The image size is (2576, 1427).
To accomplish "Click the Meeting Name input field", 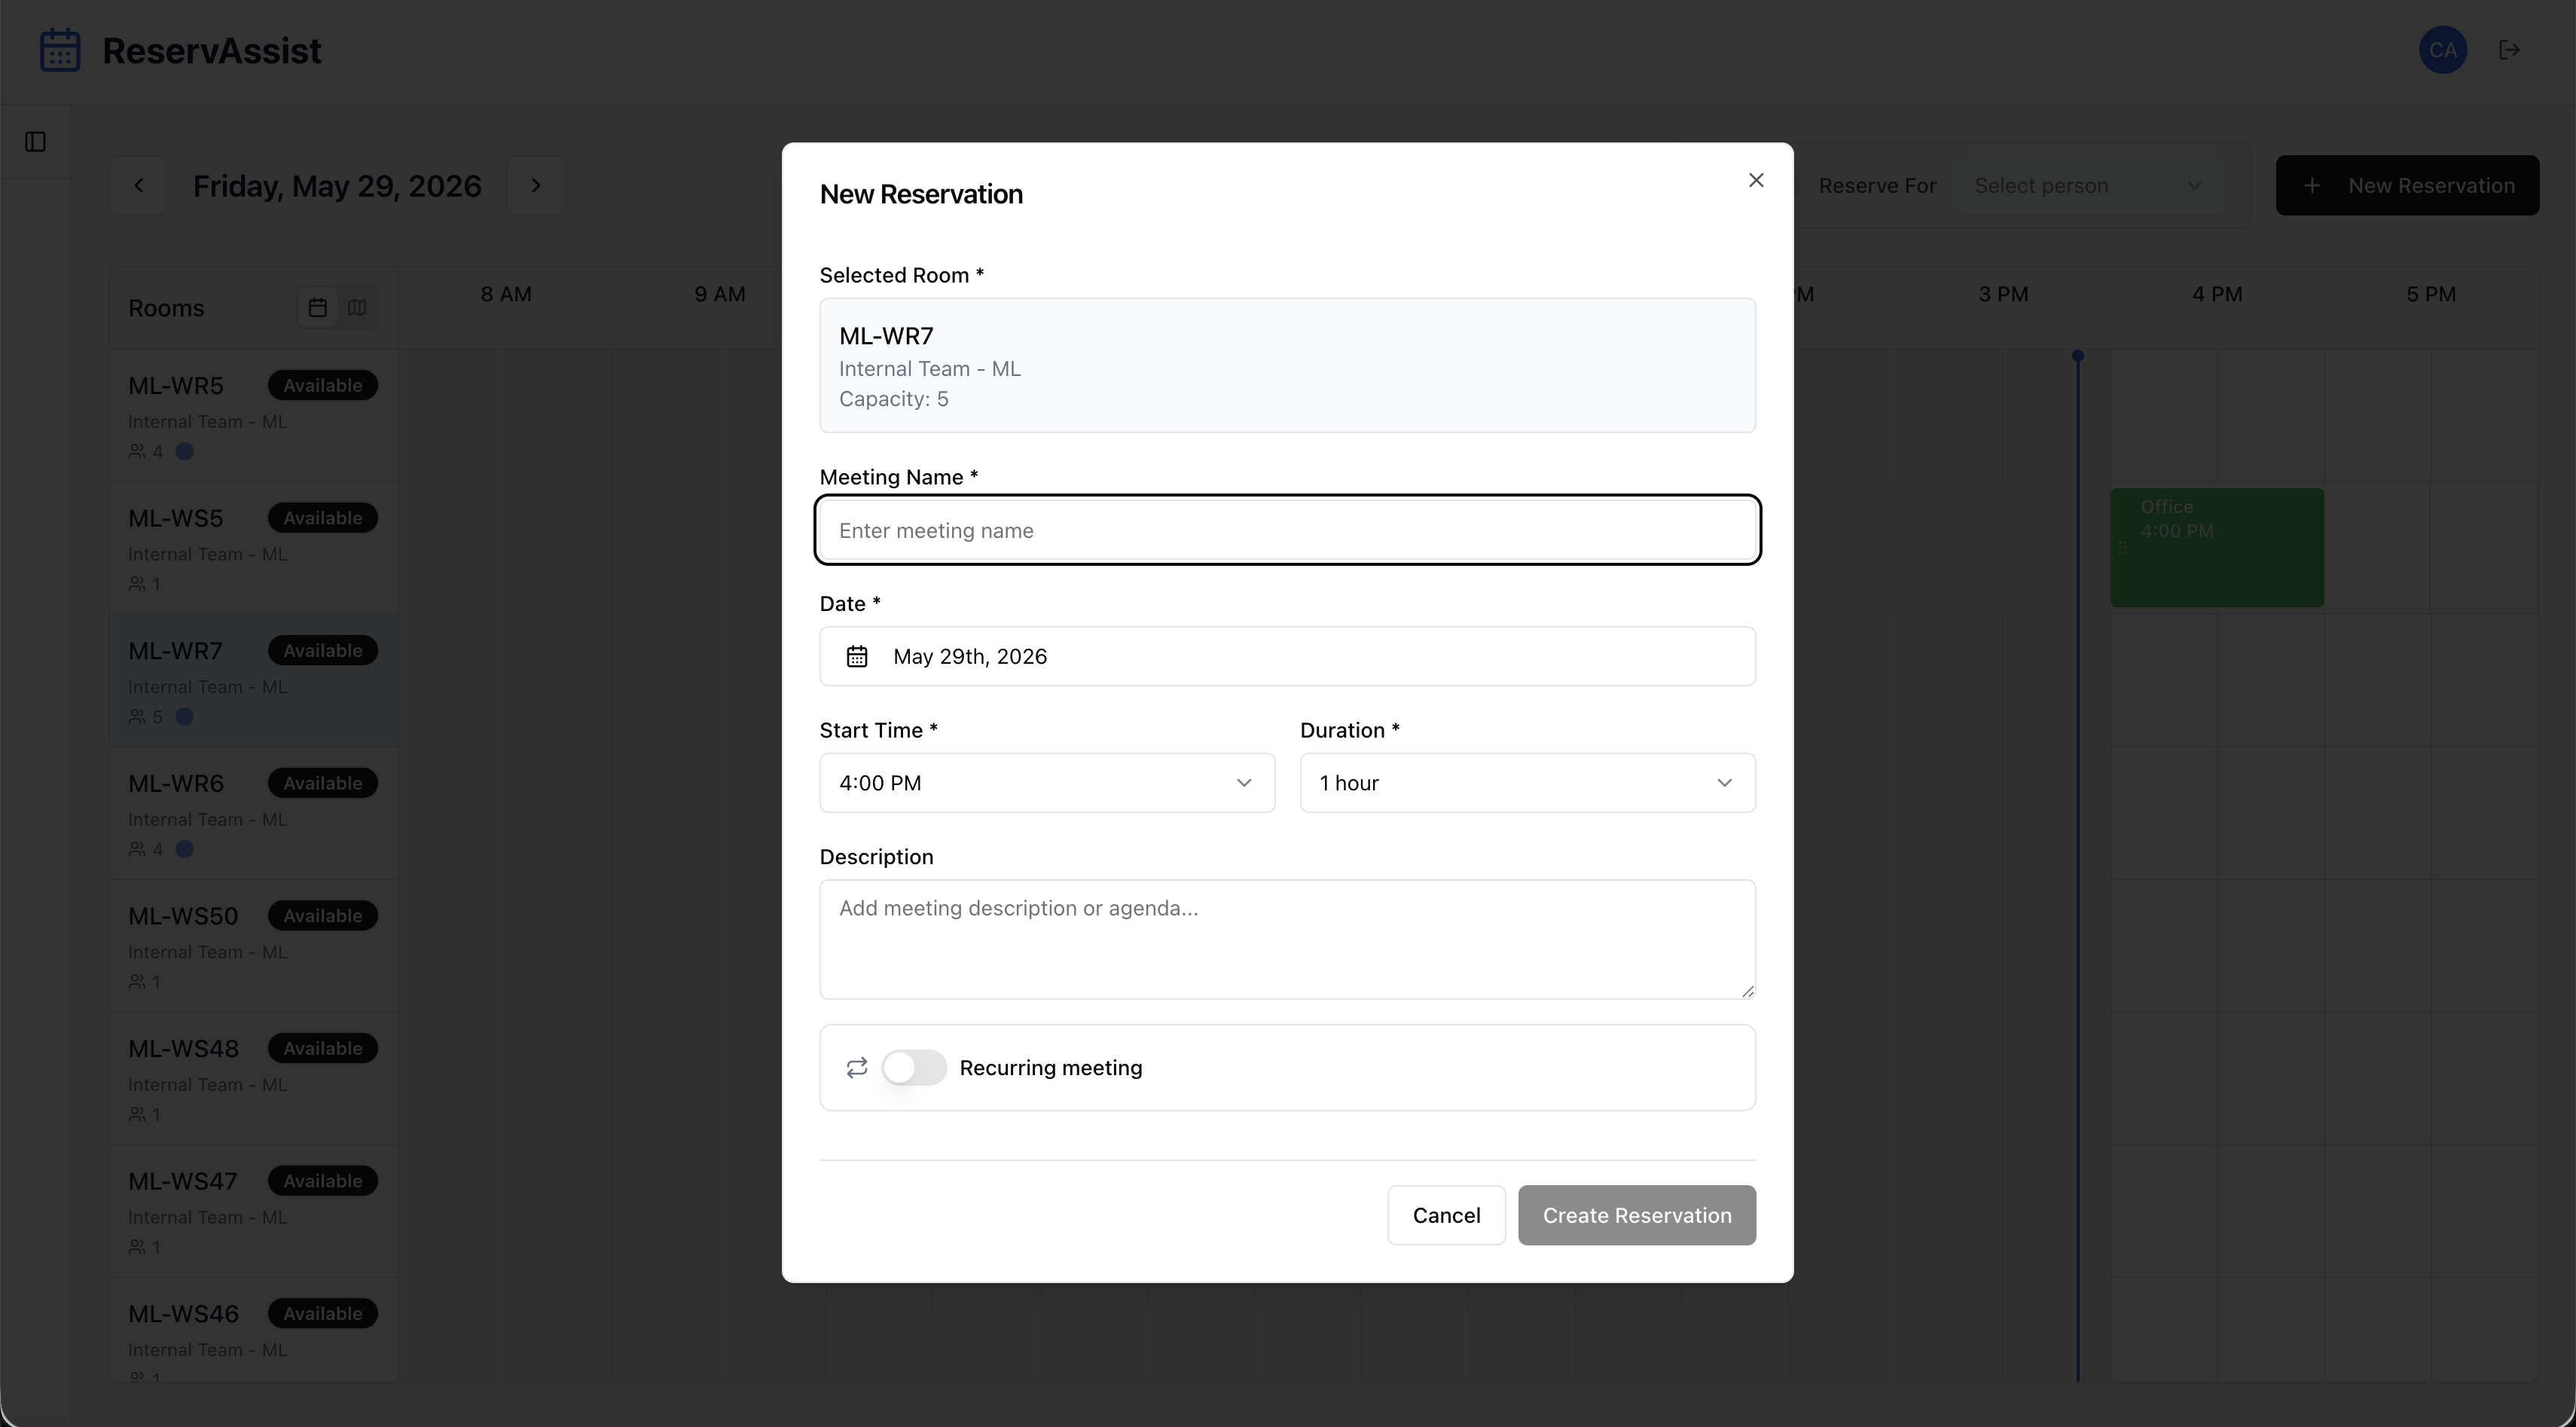I will point(1287,530).
